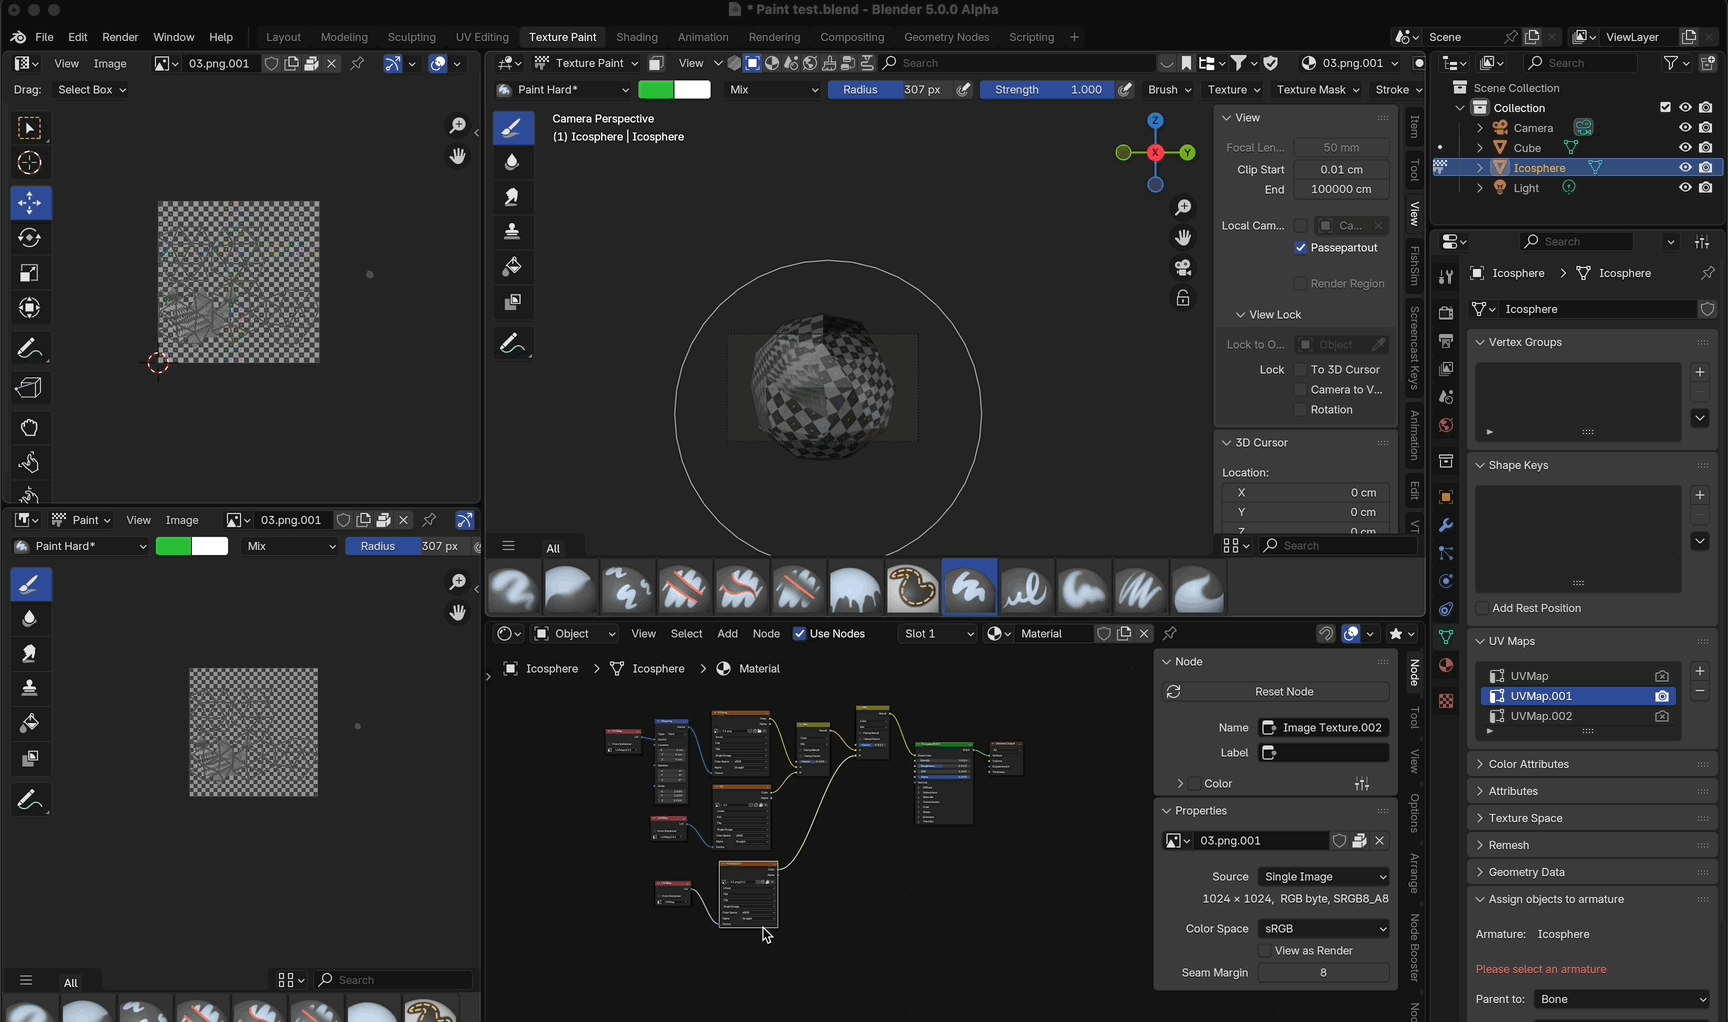Activate the Move tool in UV editor
The width and height of the screenshot is (1728, 1022).
(29, 203)
